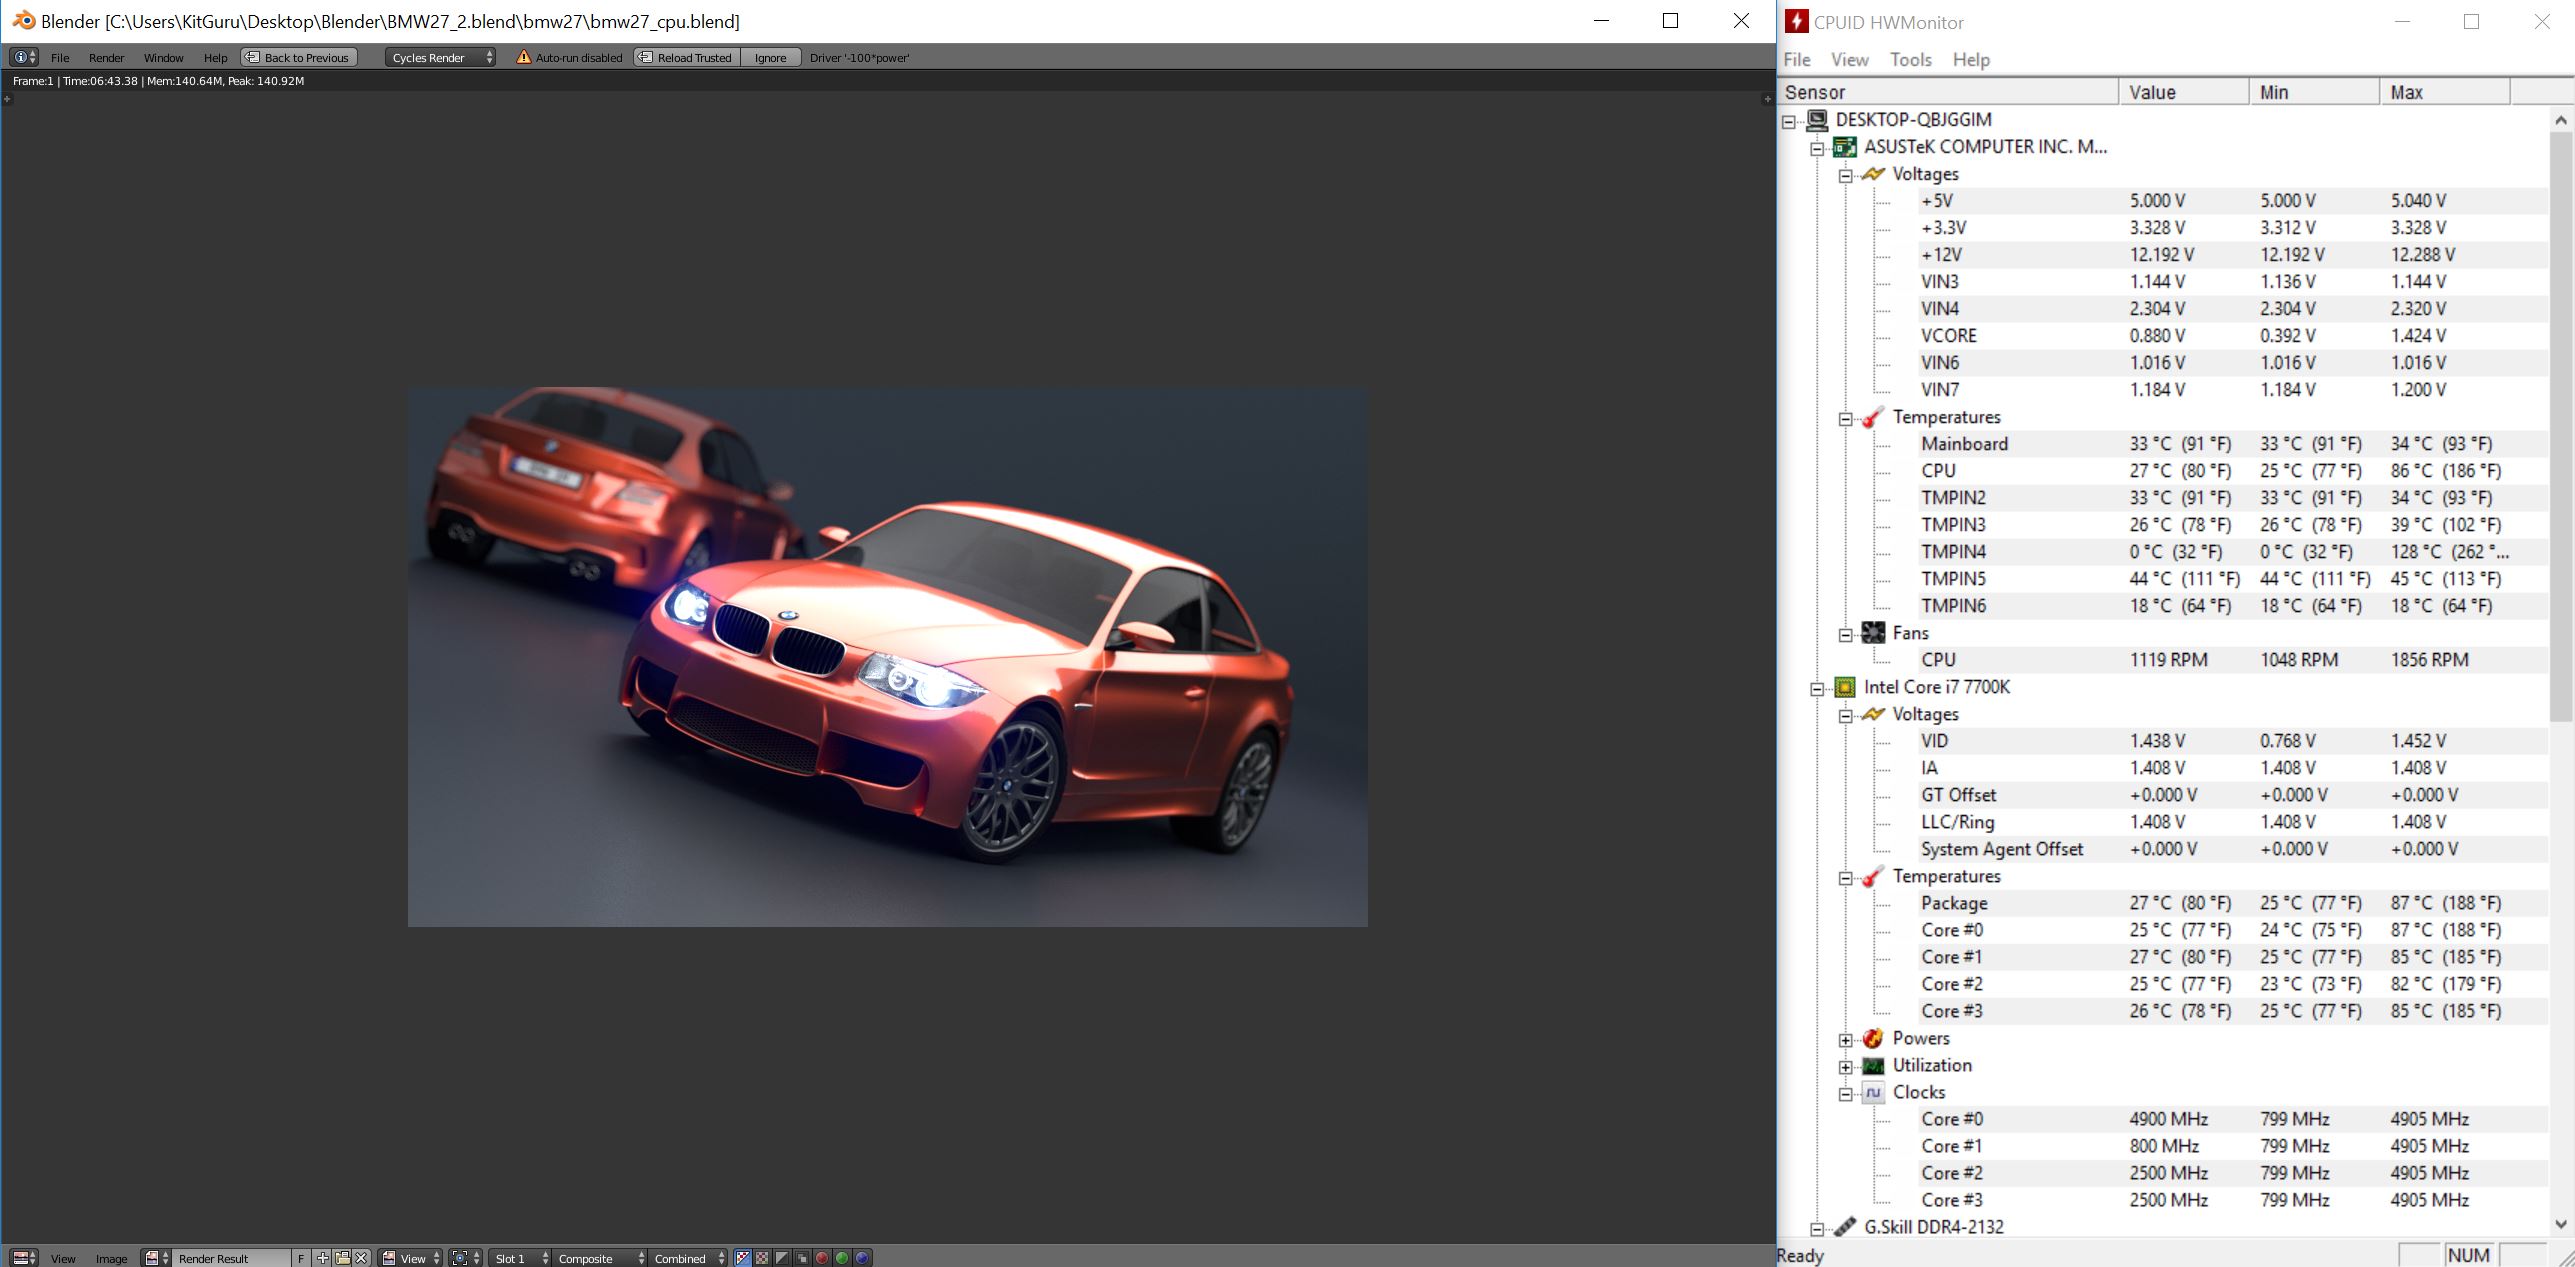Toggle the red channel display
The width and height of the screenshot is (2575, 1267).
pos(821,1258)
